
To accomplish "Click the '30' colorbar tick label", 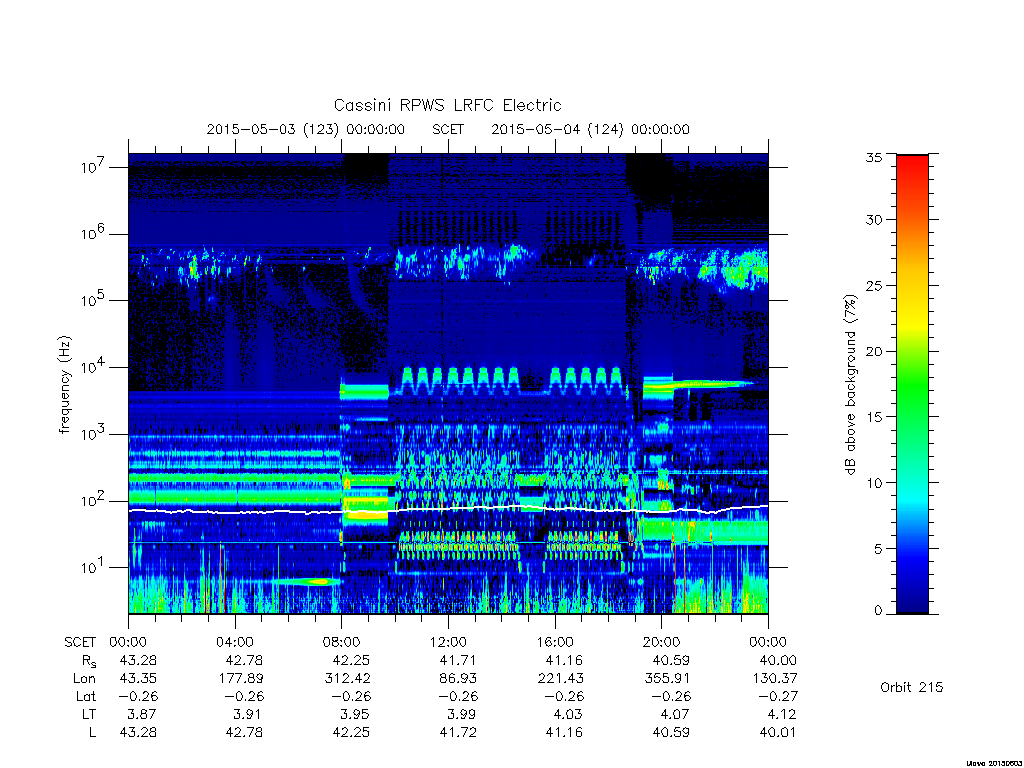I will (x=874, y=219).
